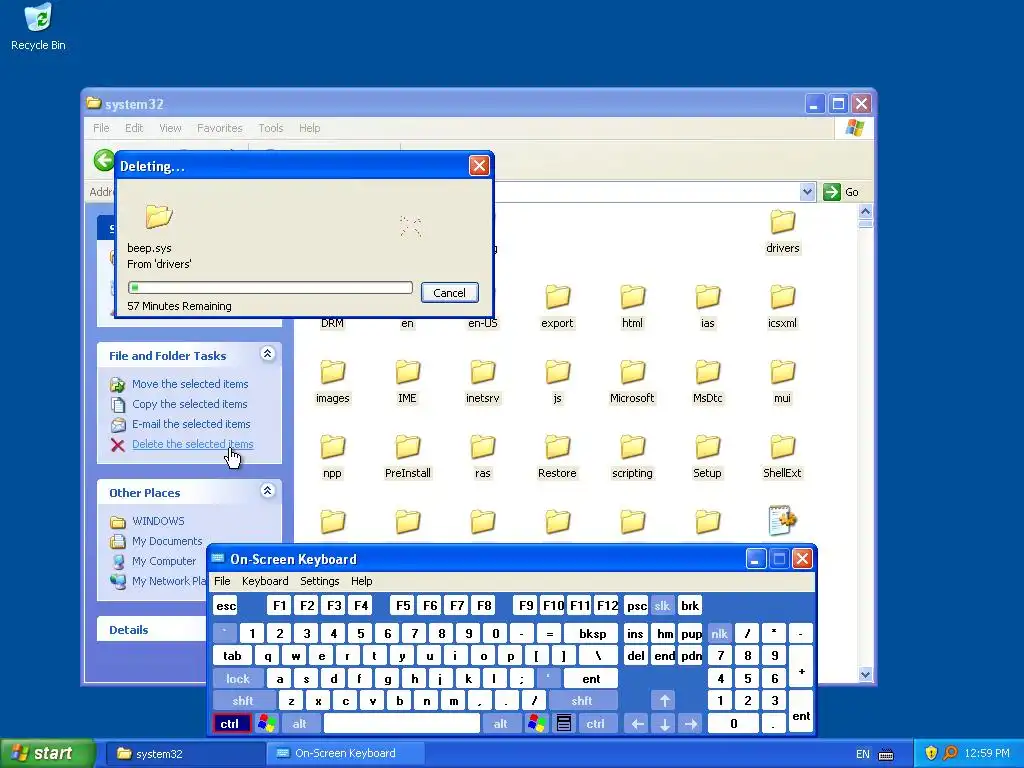The image size is (1024, 768).
Task: Click the Back arrow in Explorer toolbar
Action: [103, 160]
